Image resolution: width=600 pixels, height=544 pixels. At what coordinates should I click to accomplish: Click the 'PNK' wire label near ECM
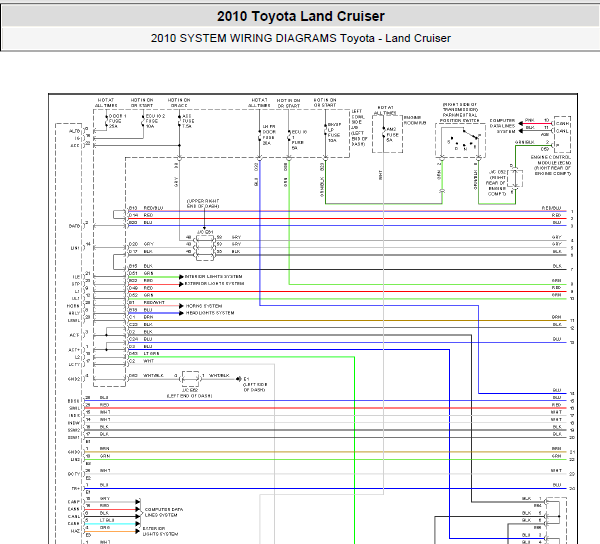coord(530,120)
